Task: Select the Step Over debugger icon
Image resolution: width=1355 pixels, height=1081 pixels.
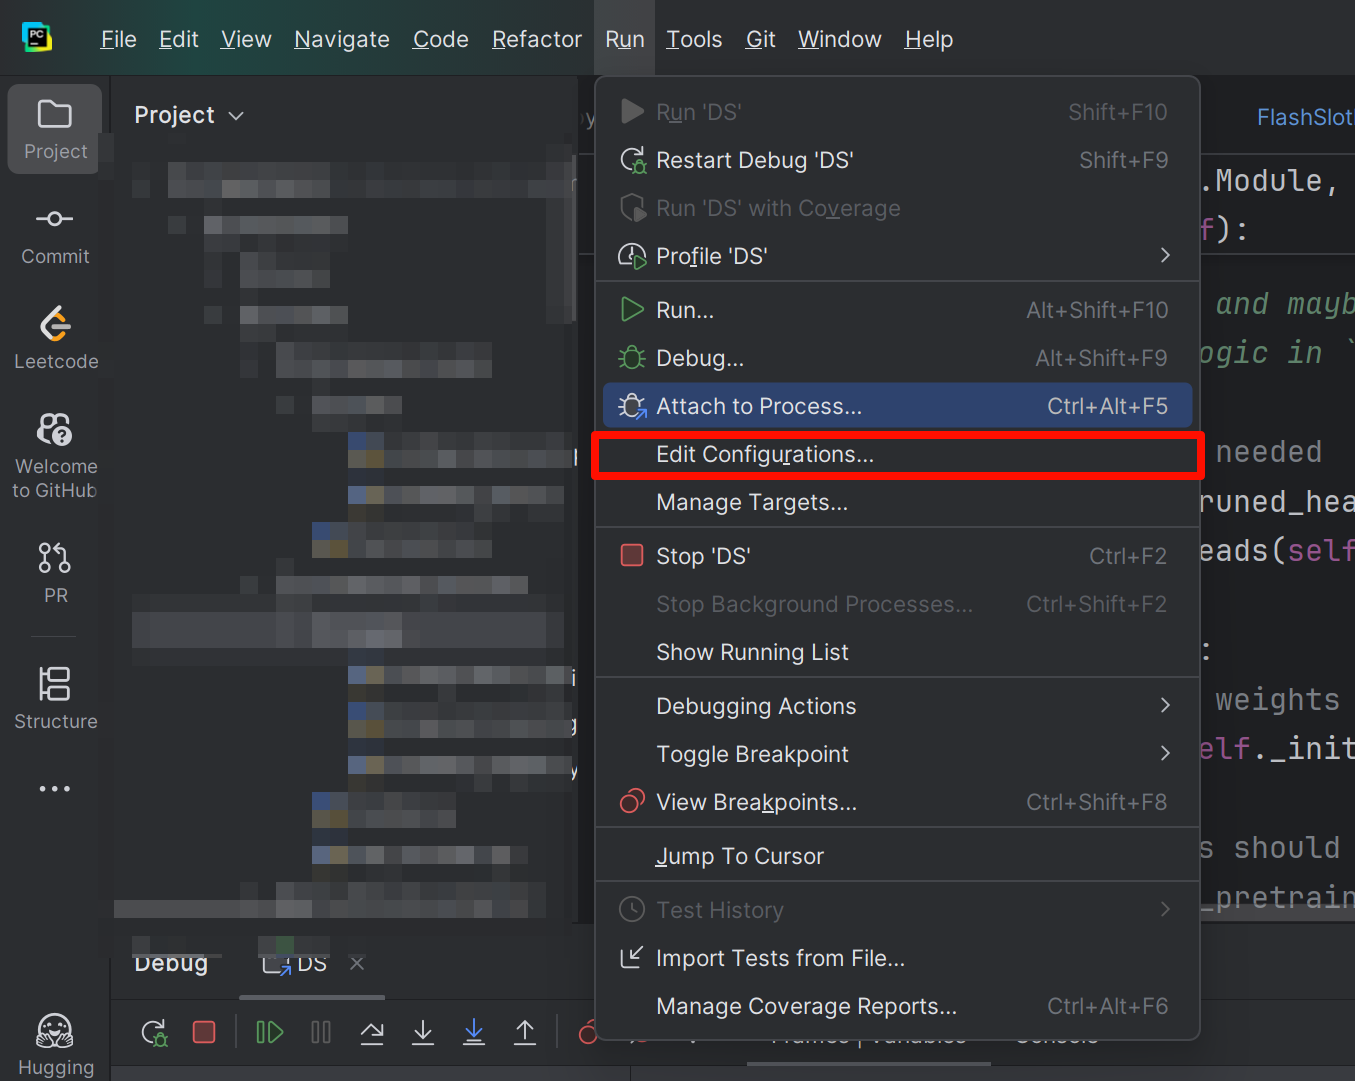Action: point(371,1032)
